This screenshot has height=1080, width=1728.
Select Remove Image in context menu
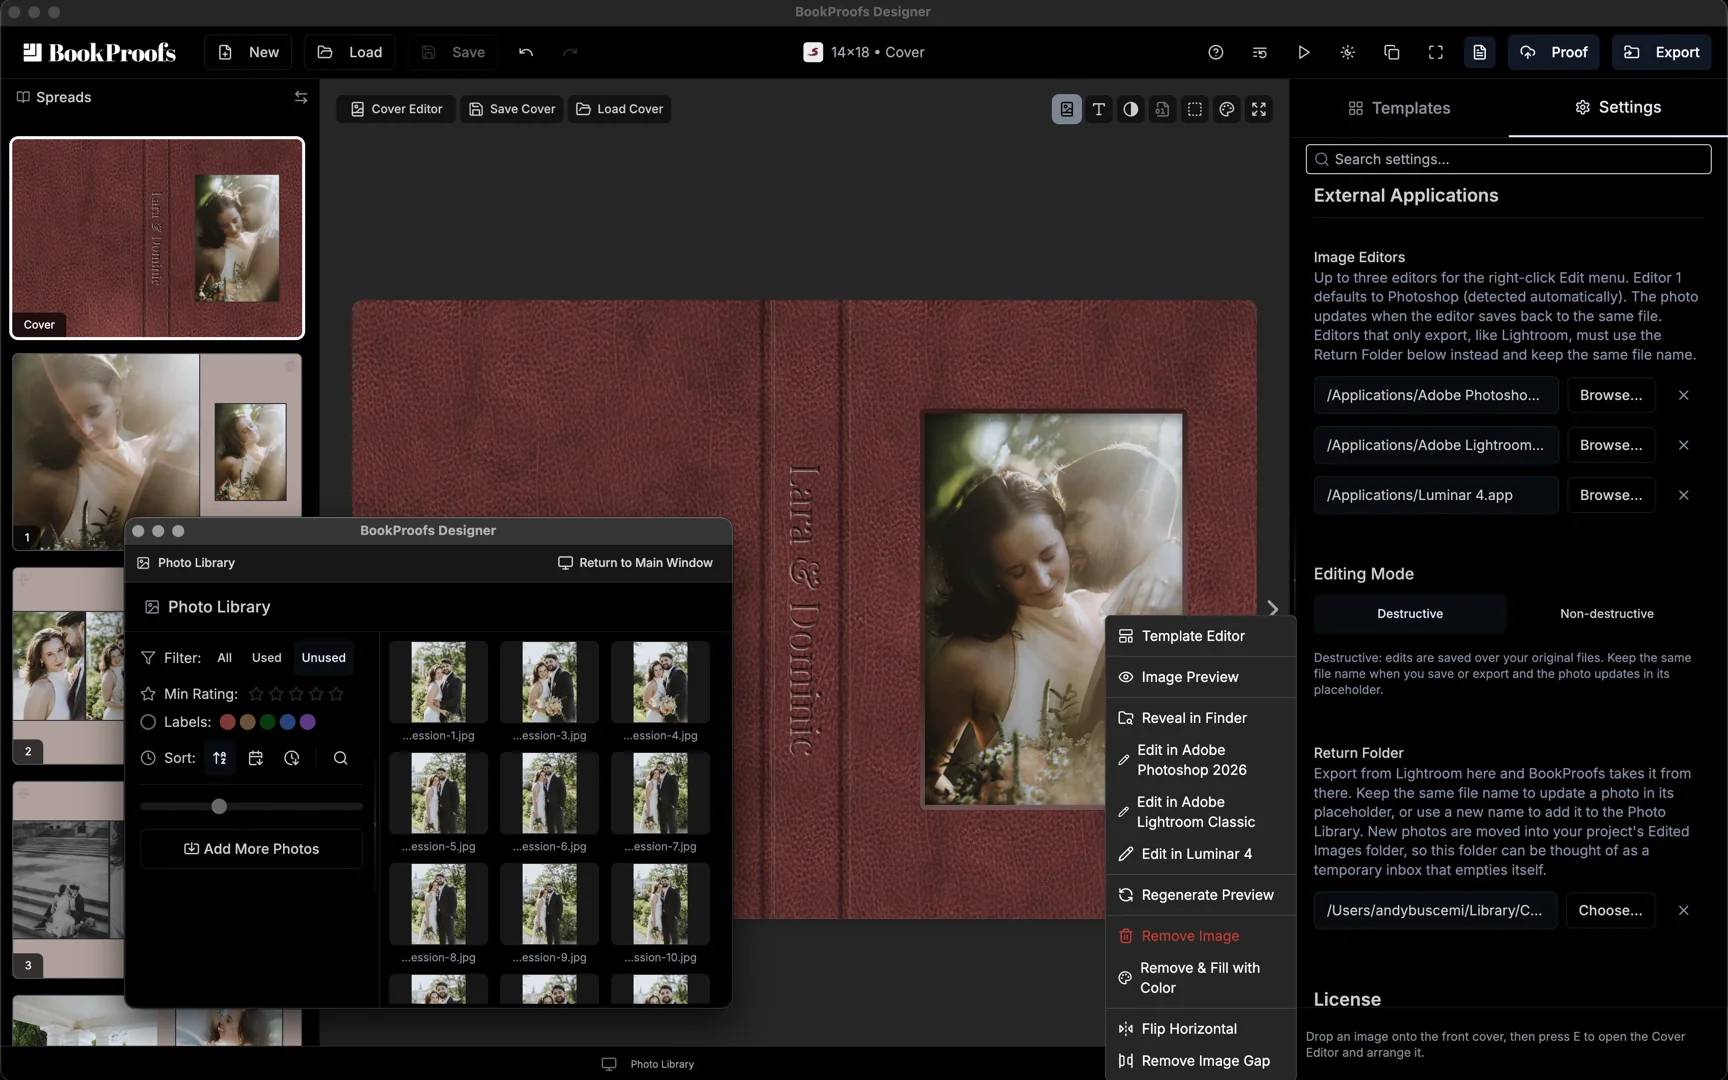click(1200, 936)
